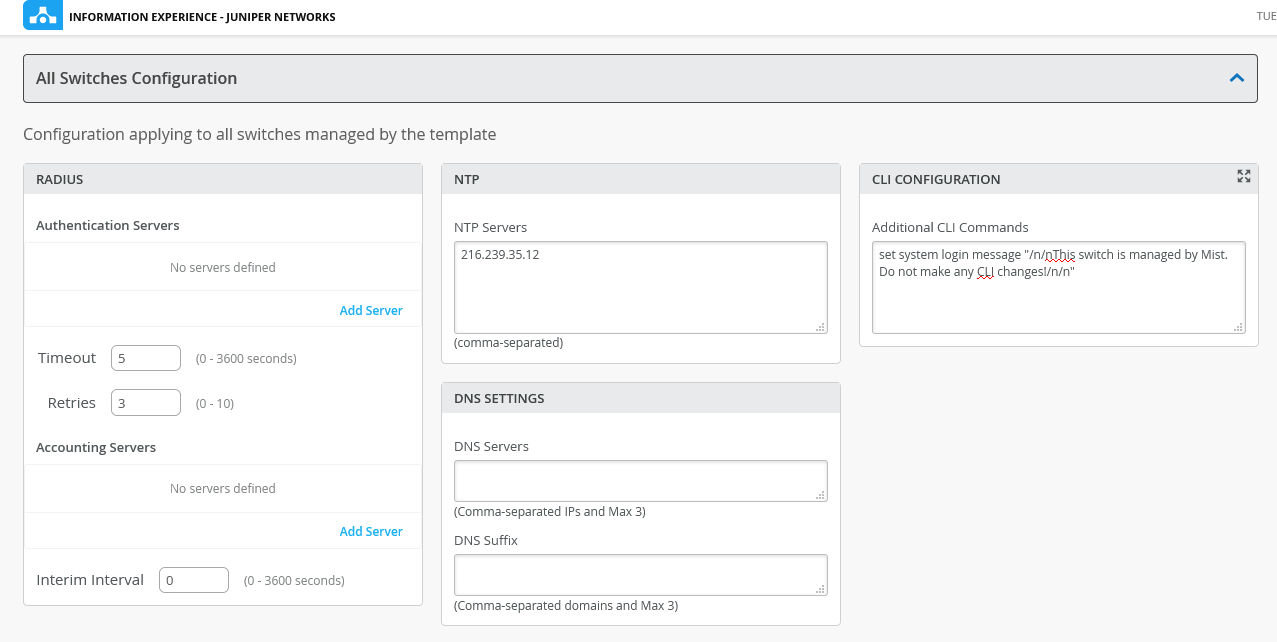Click the DNS Suffix textarea resize grip
1277x642 pixels.
[x=821, y=589]
